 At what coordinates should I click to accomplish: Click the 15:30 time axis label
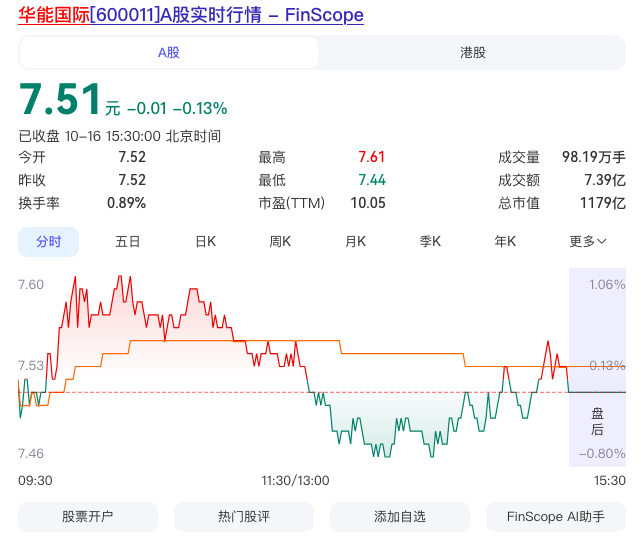coord(610,481)
